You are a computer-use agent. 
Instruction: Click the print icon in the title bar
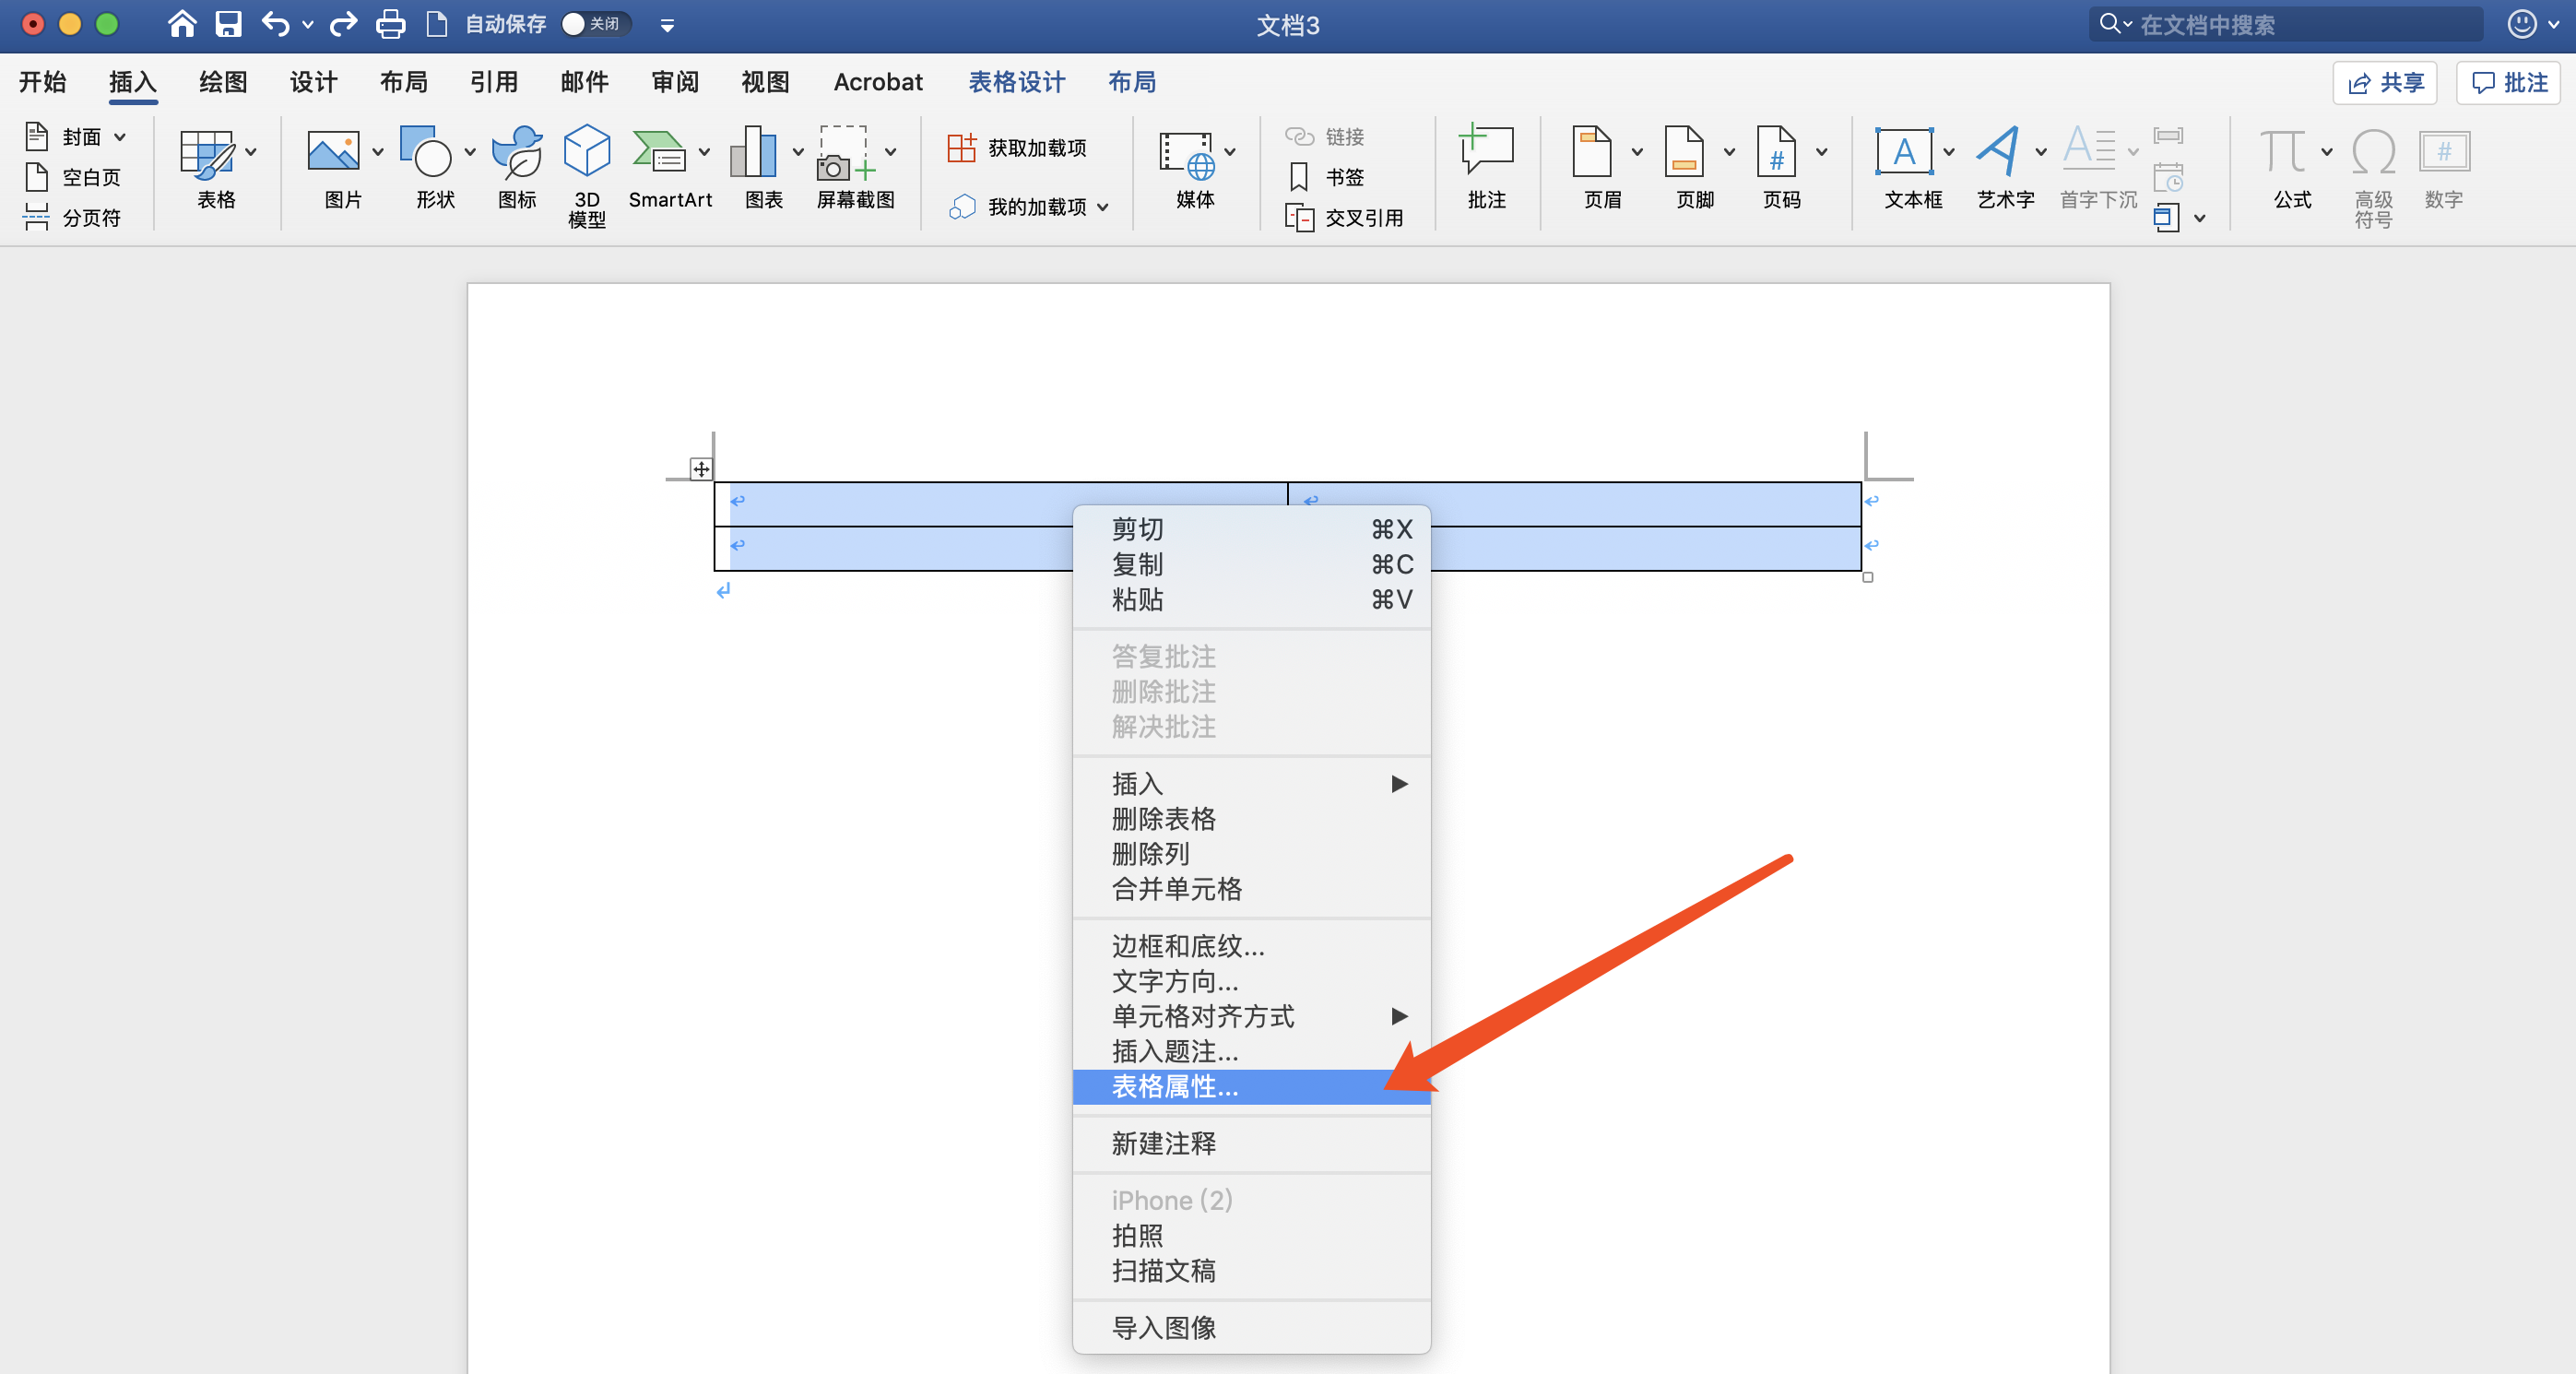click(x=390, y=24)
